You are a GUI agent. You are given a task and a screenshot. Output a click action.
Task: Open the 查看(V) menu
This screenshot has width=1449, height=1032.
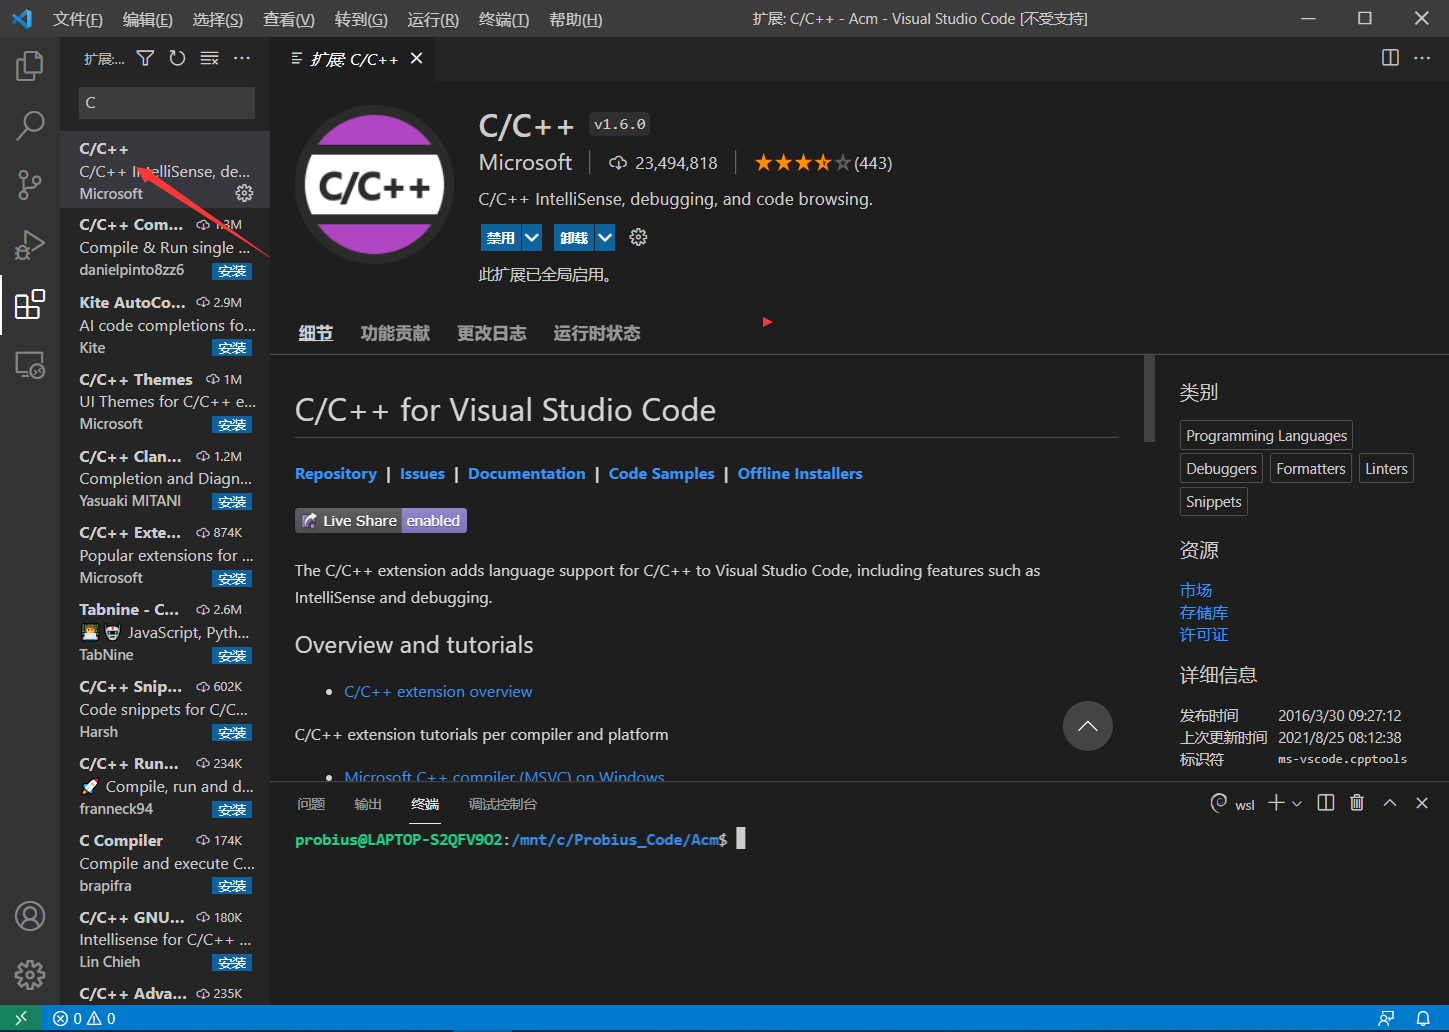pos(289,19)
